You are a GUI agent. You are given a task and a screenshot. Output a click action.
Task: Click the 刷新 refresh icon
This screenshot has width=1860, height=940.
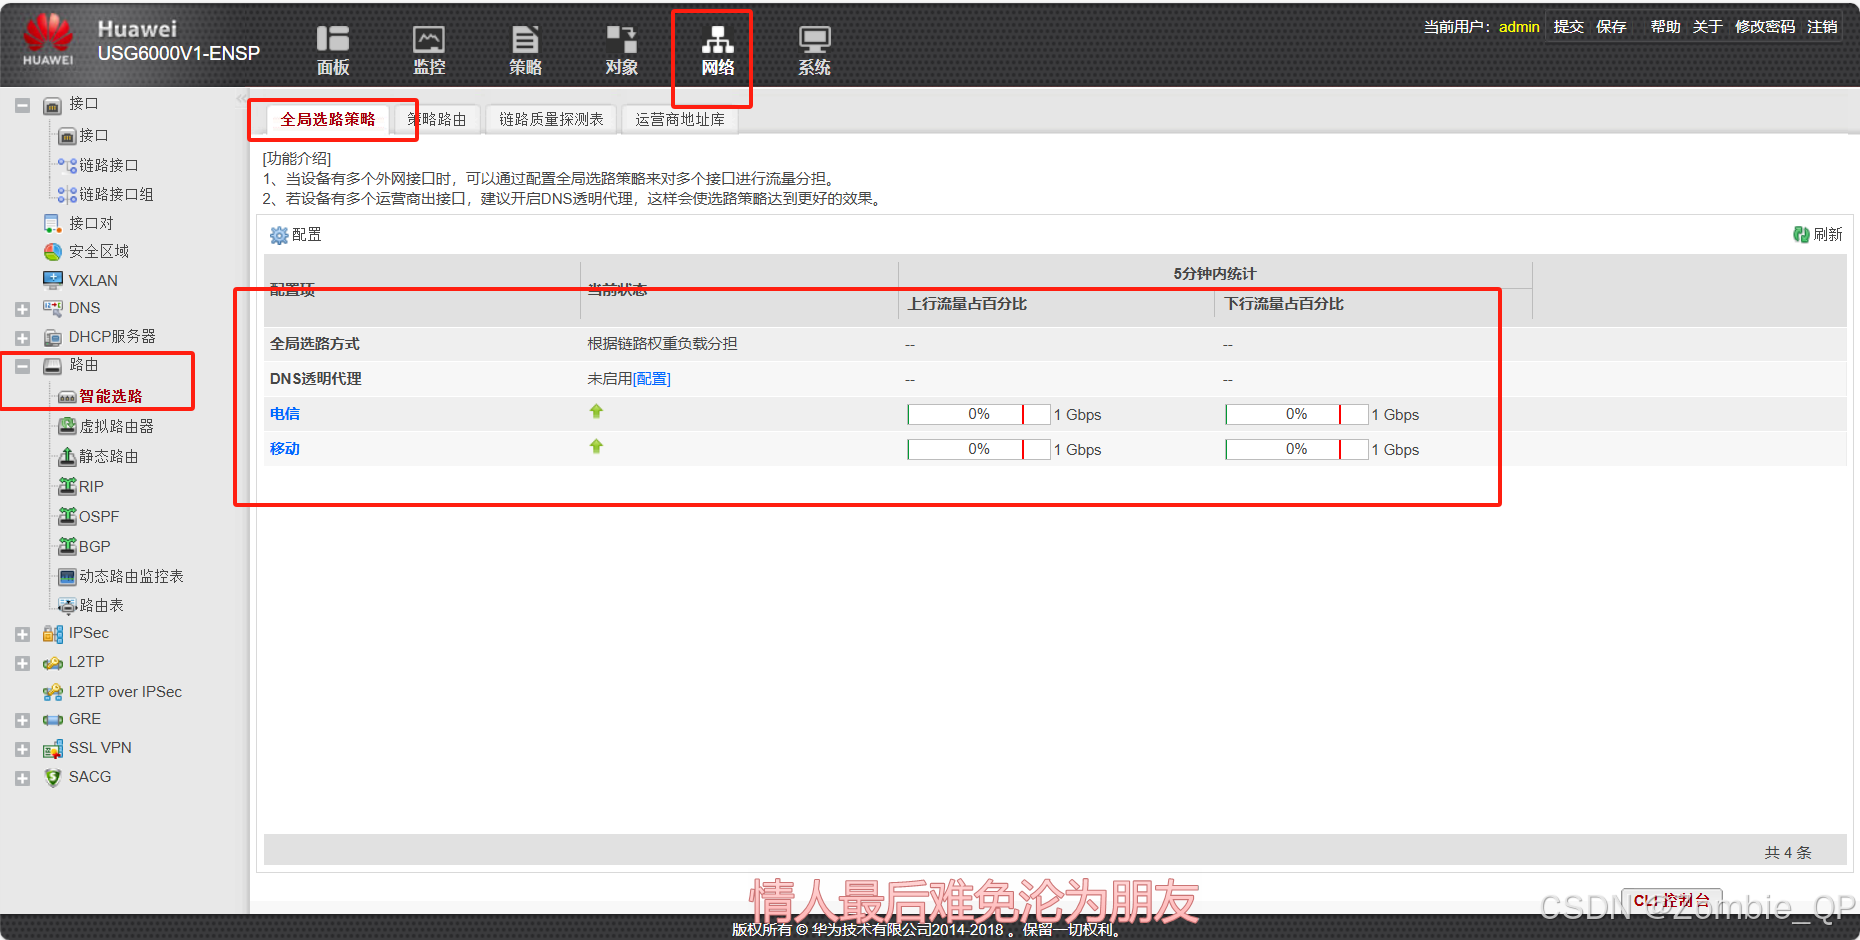click(x=1801, y=234)
